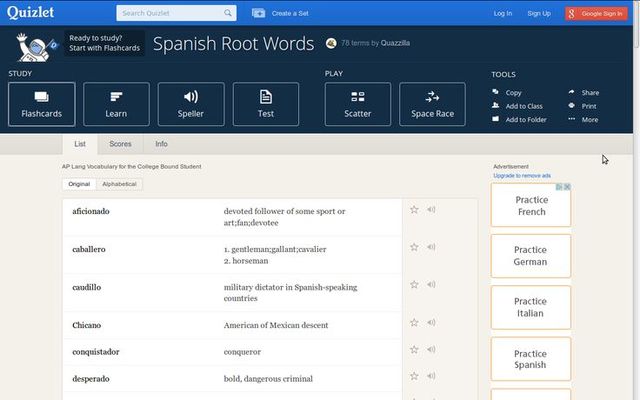Star the caudillo term

tap(414, 284)
